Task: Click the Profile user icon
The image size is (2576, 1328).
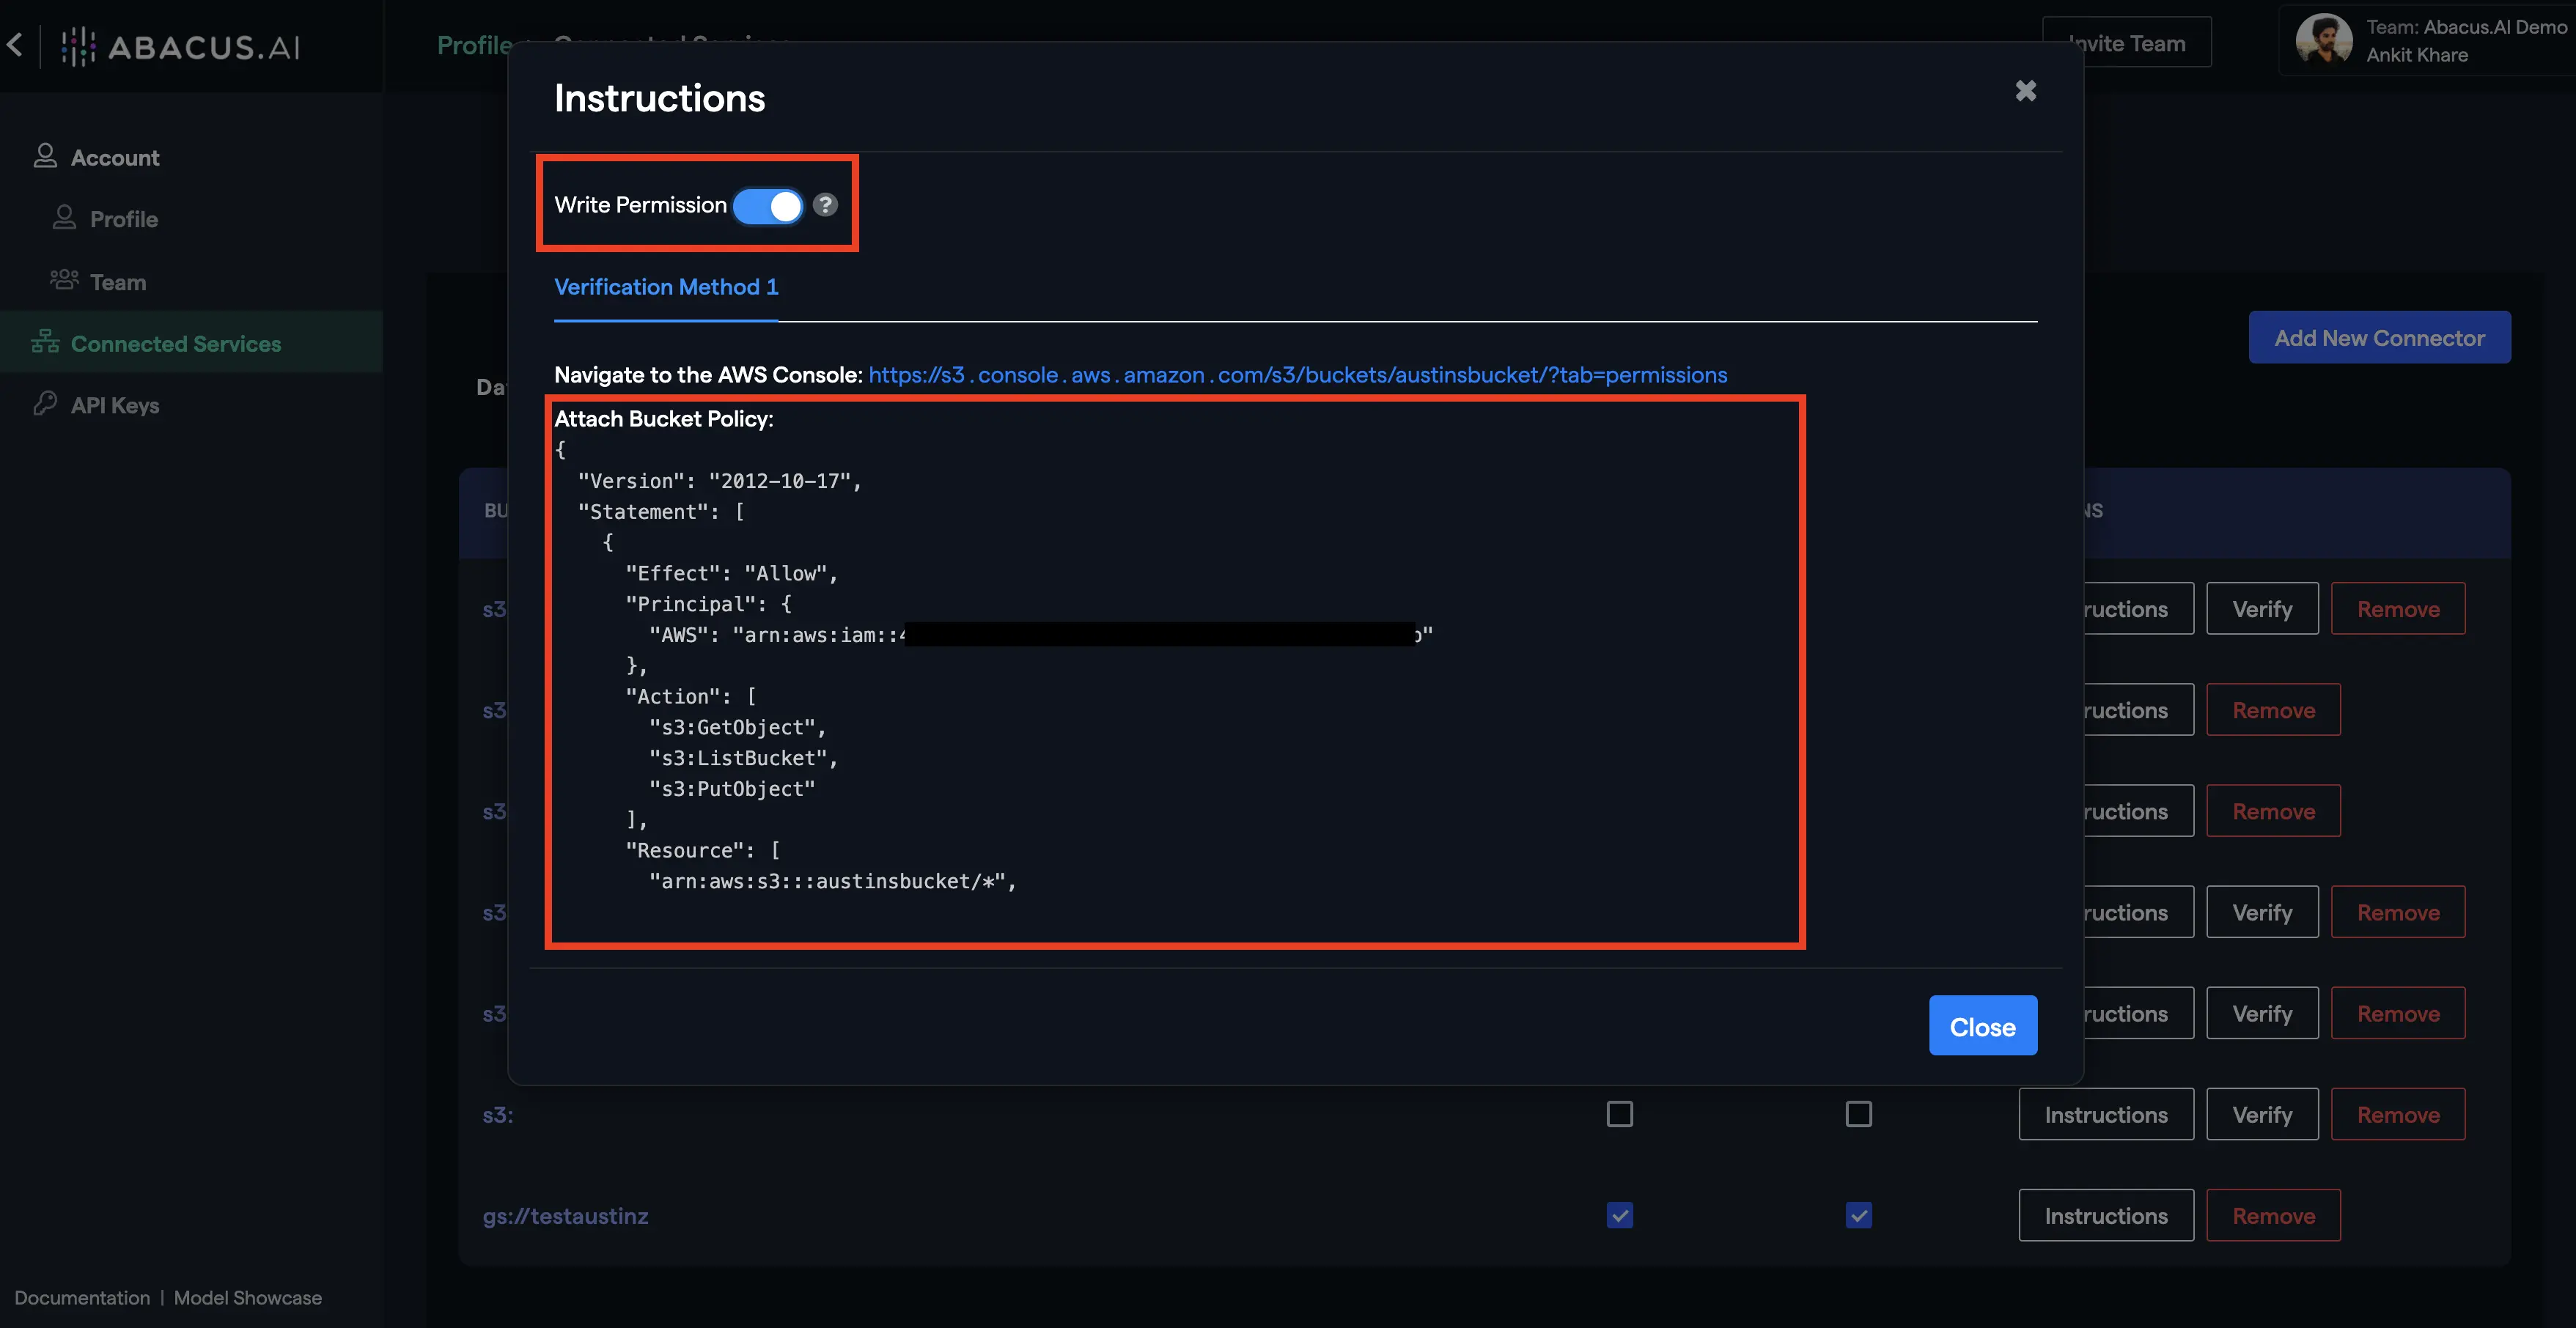Action: tap(64, 218)
